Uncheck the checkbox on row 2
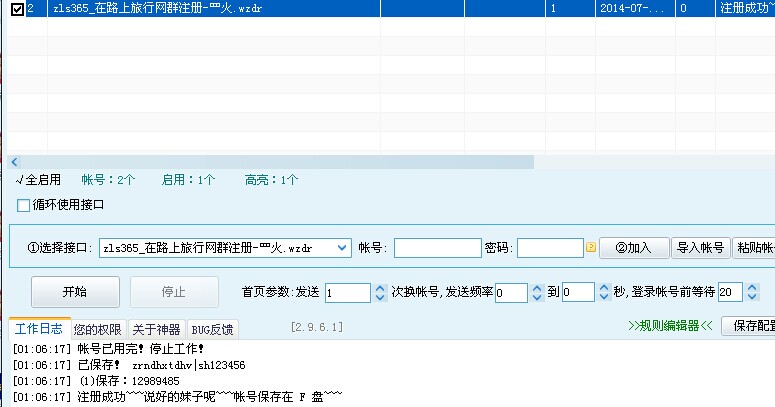Screen dimensions: 775x407 17,9
